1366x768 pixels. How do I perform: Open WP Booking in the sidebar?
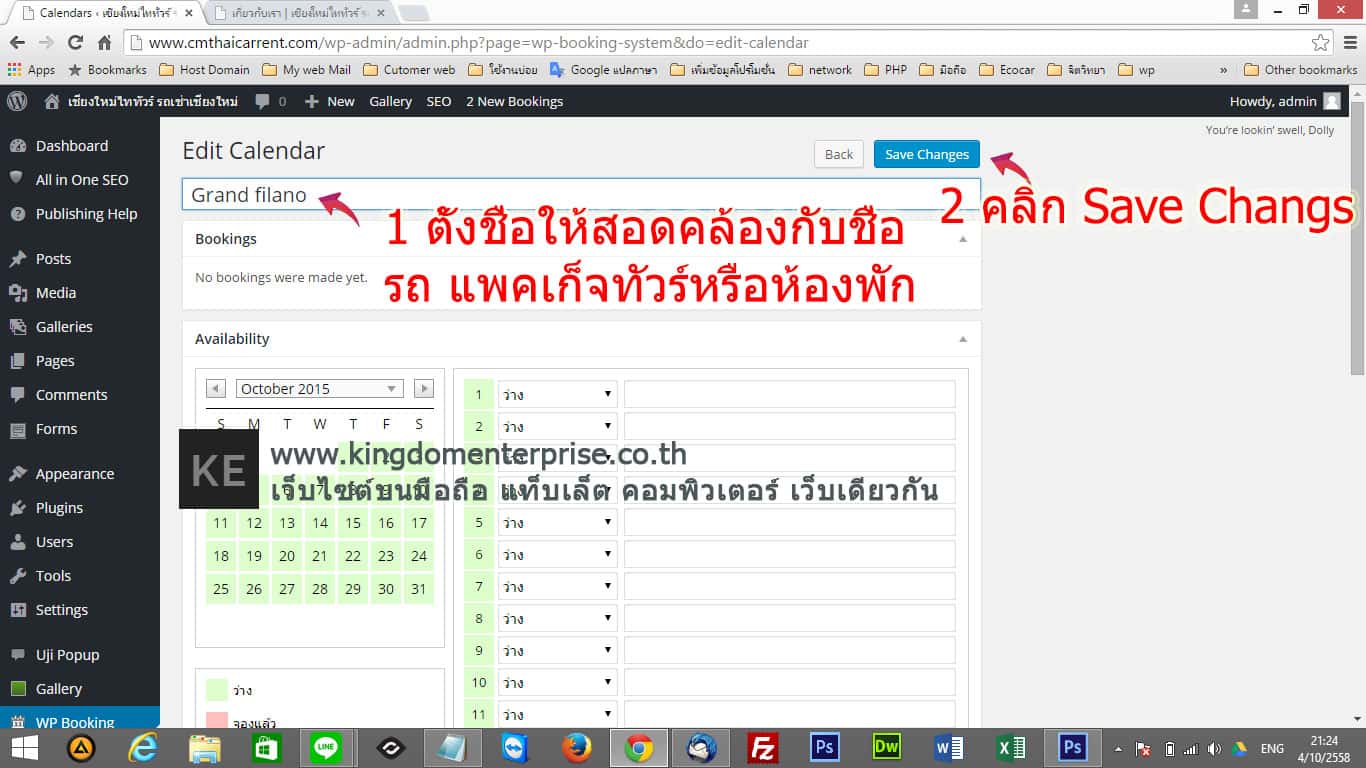(80, 720)
